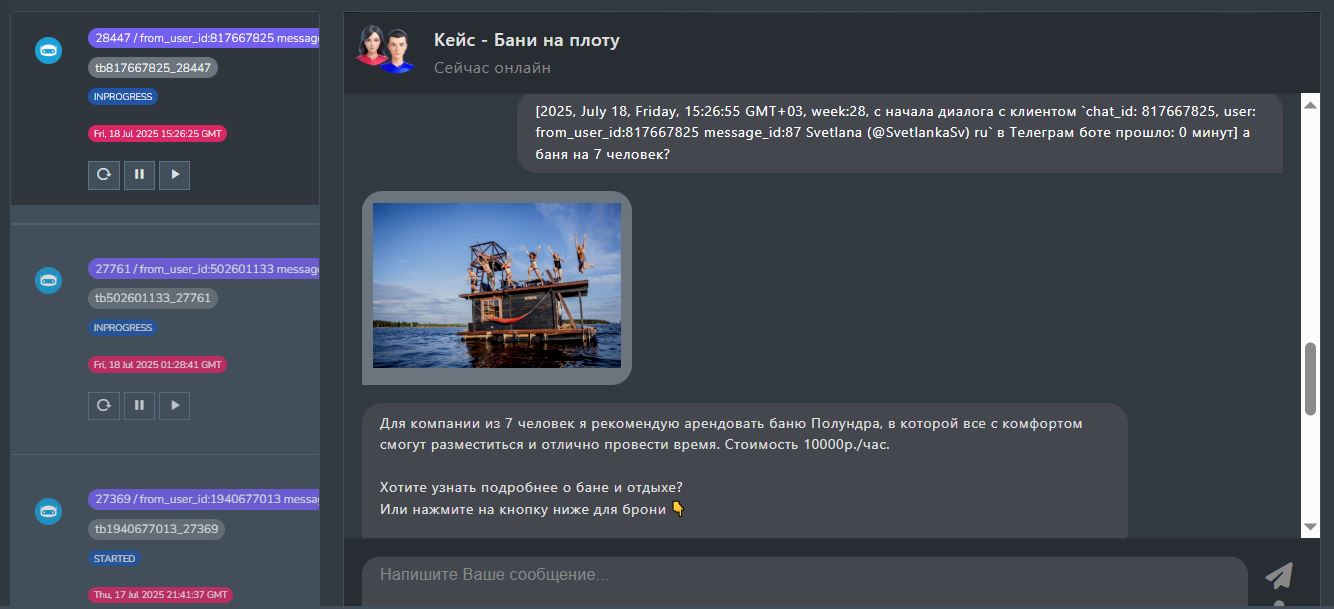Click bot avatar icon of dialog 27369

pyautogui.click(x=48, y=512)
